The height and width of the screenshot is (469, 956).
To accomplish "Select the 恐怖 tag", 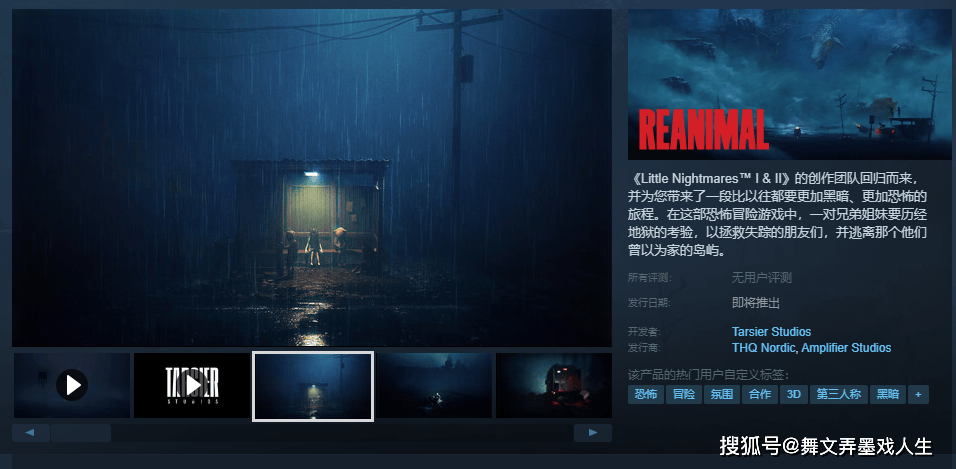I will point(646,394).
